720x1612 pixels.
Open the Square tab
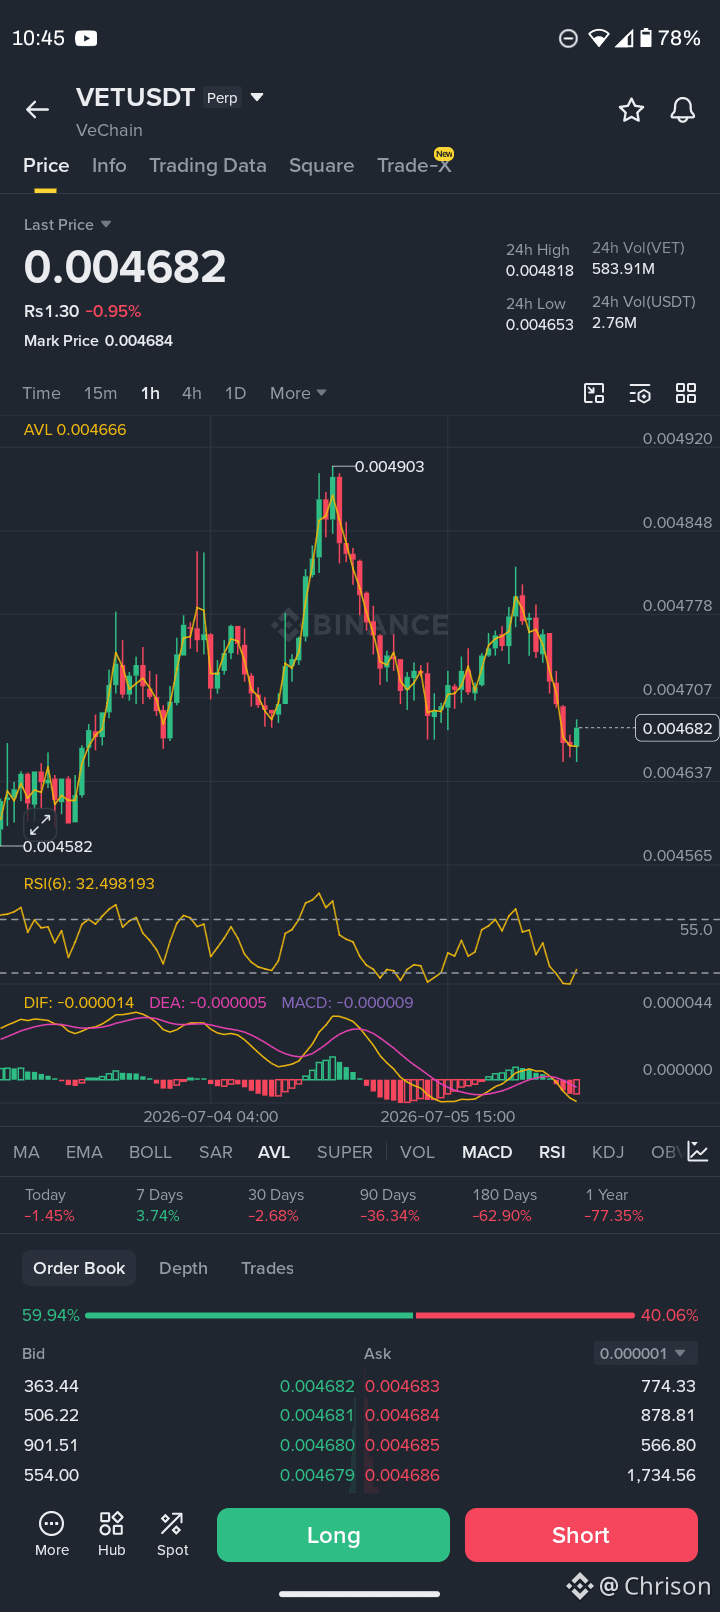pos(321,166)
